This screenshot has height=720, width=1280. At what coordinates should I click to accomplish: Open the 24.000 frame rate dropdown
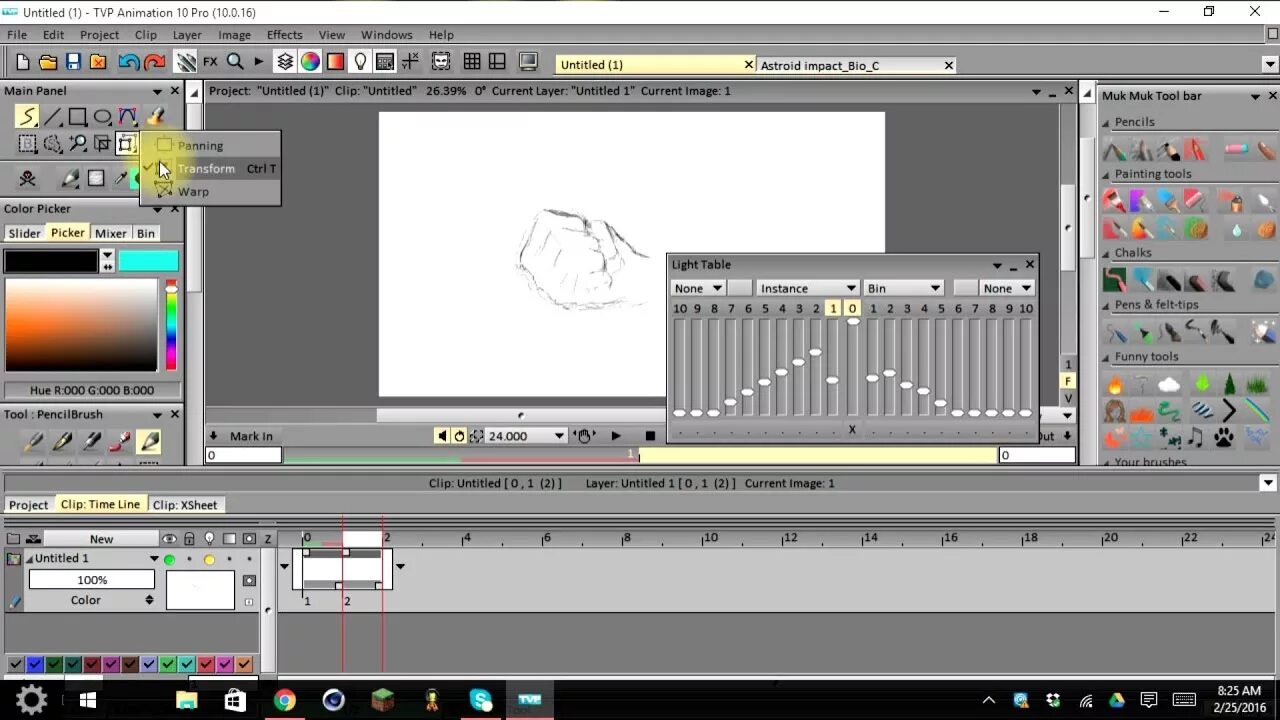525,436
